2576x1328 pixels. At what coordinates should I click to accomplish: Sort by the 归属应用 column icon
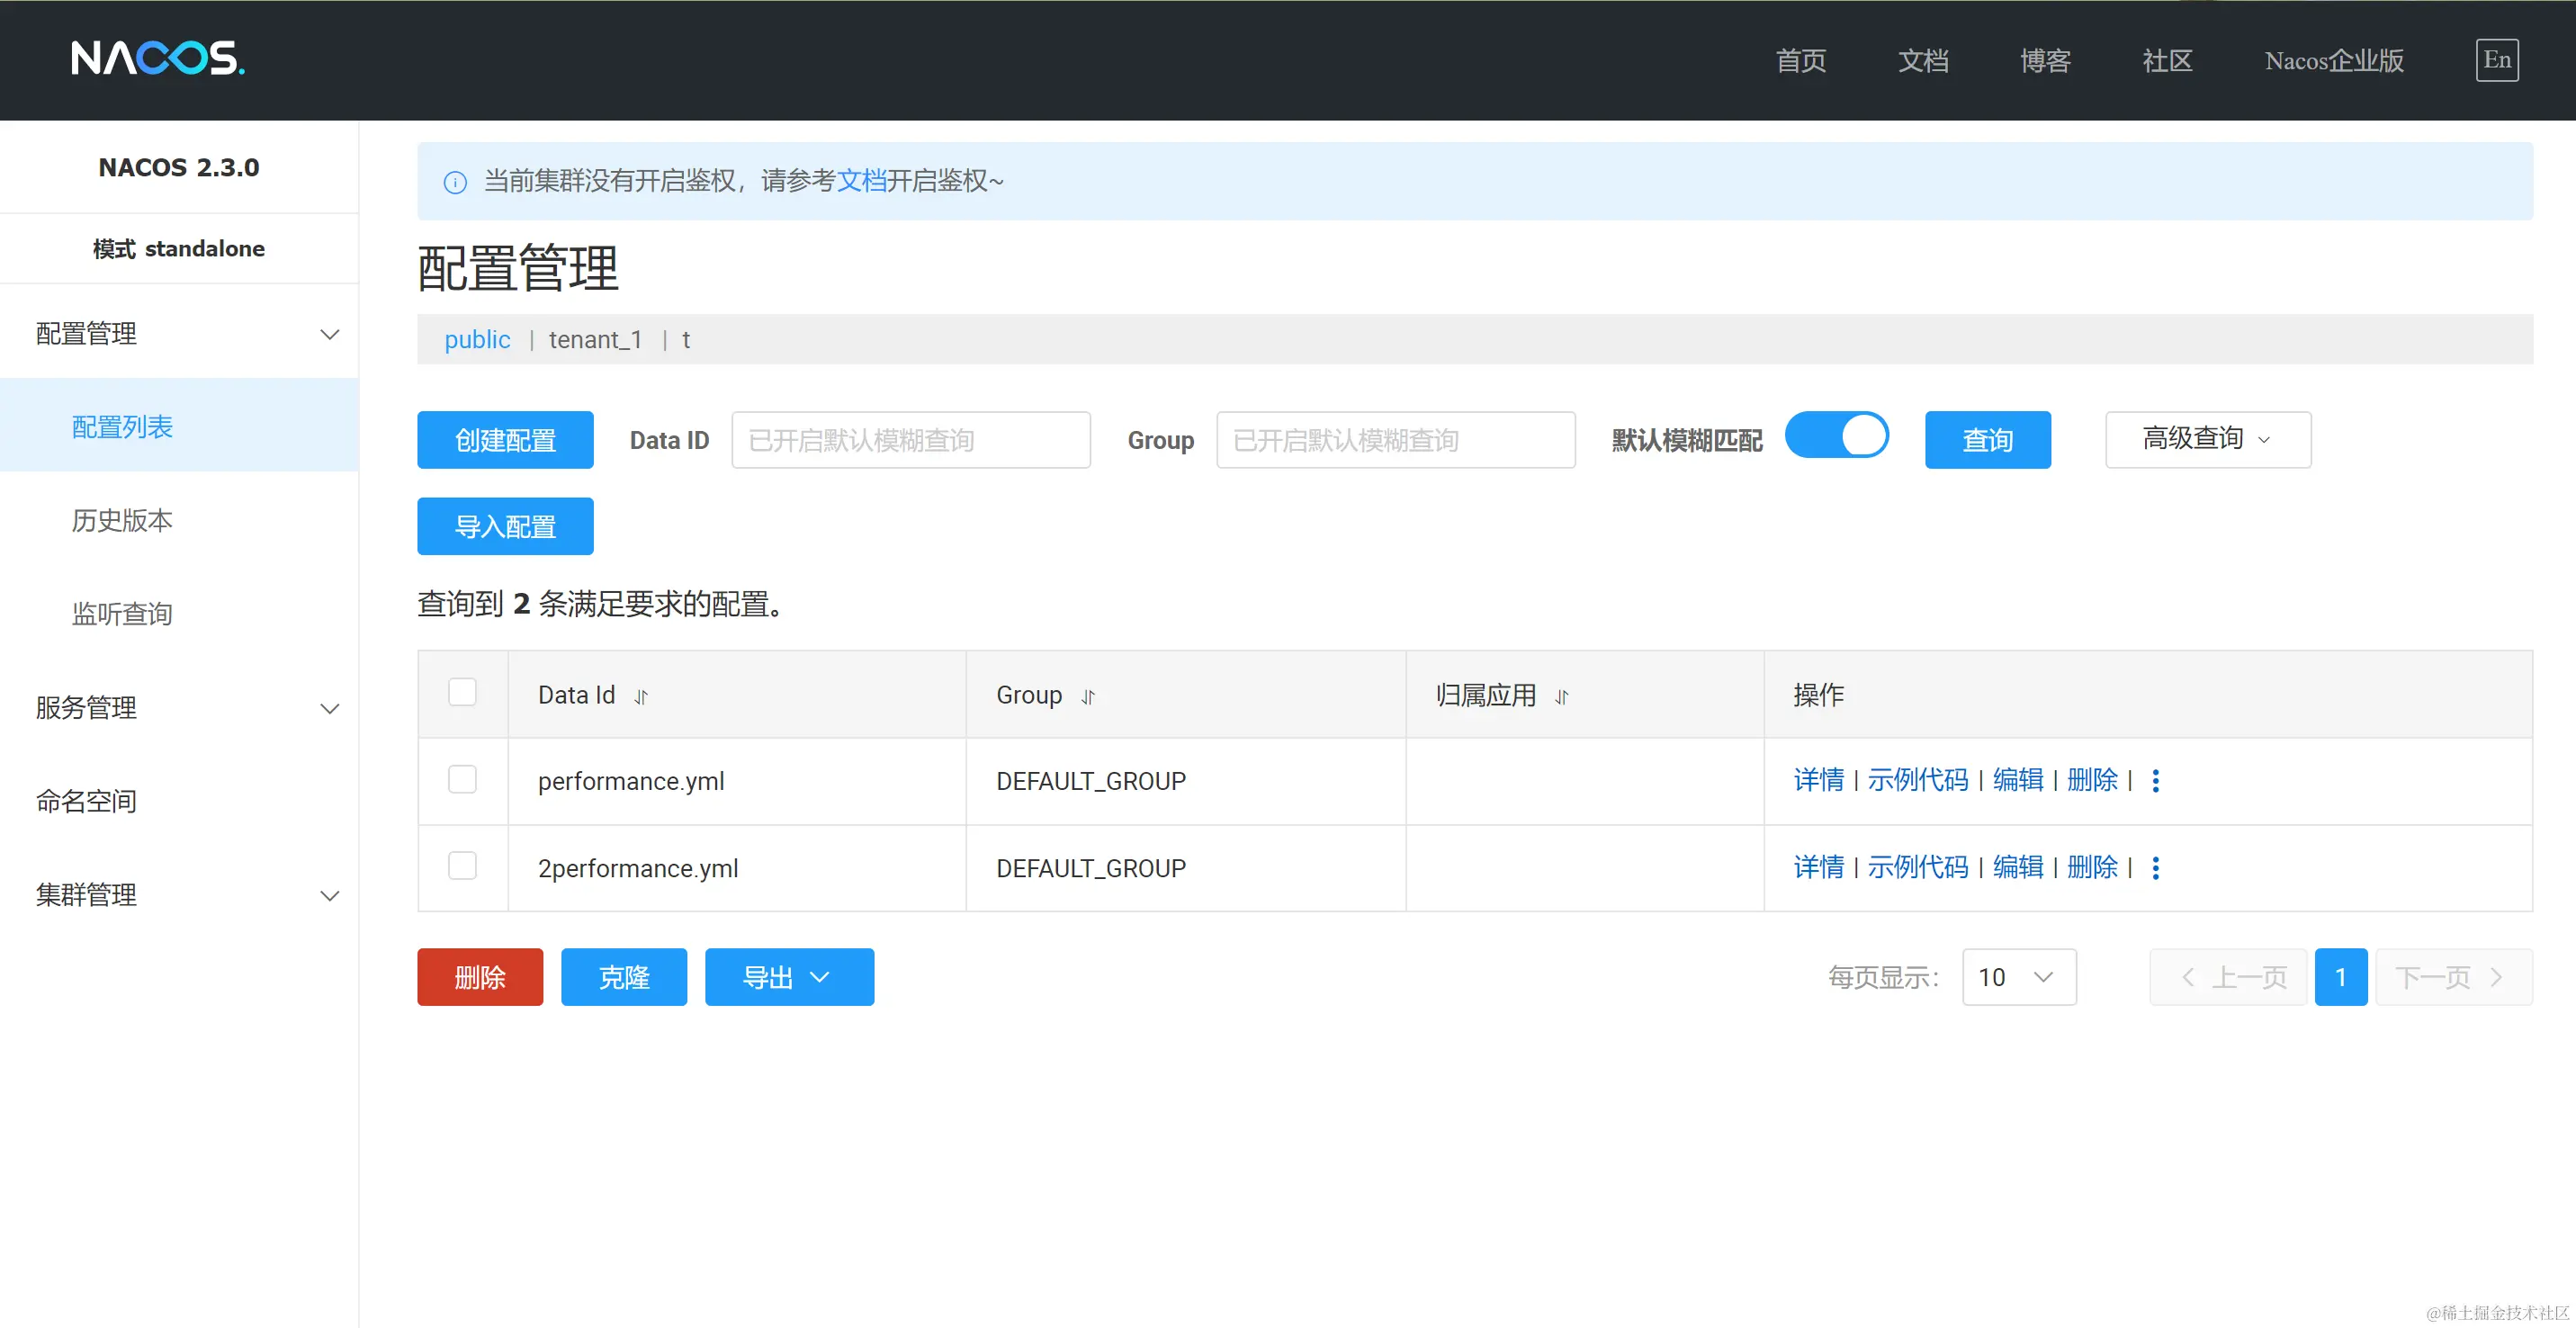point(1561,697)
